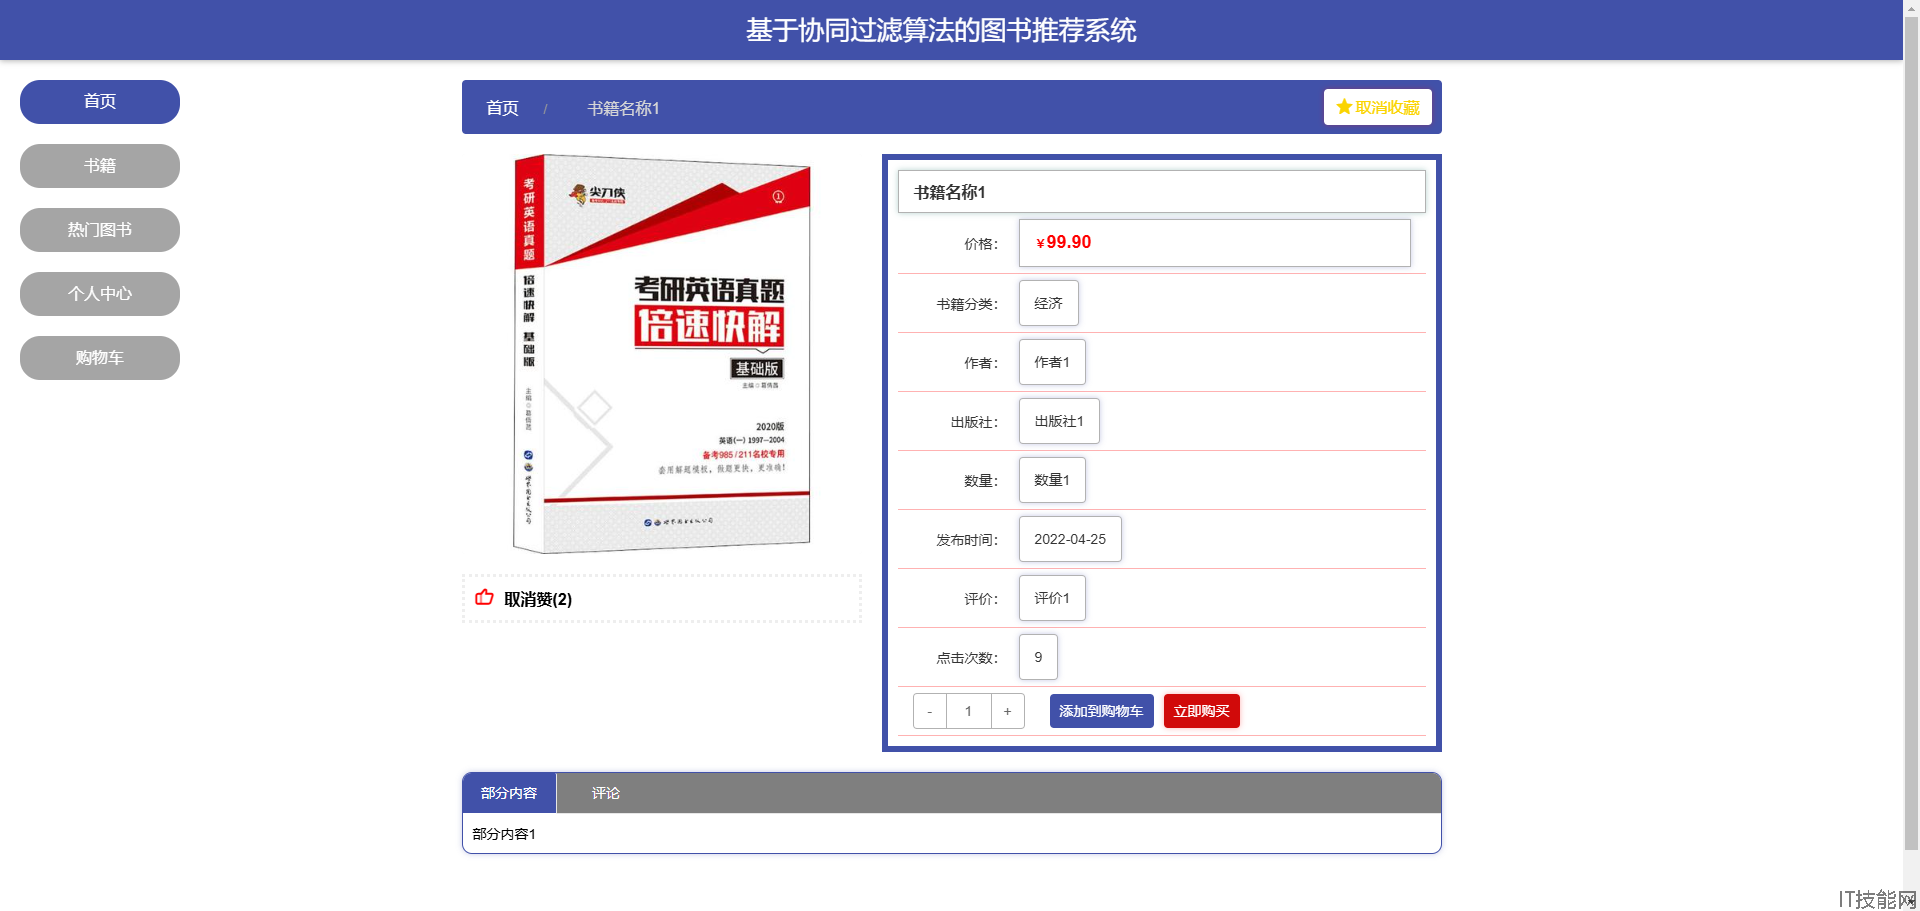Click the publisher value 出版社1
The width and height of the screenshot is (1920, 911).
1059,421
